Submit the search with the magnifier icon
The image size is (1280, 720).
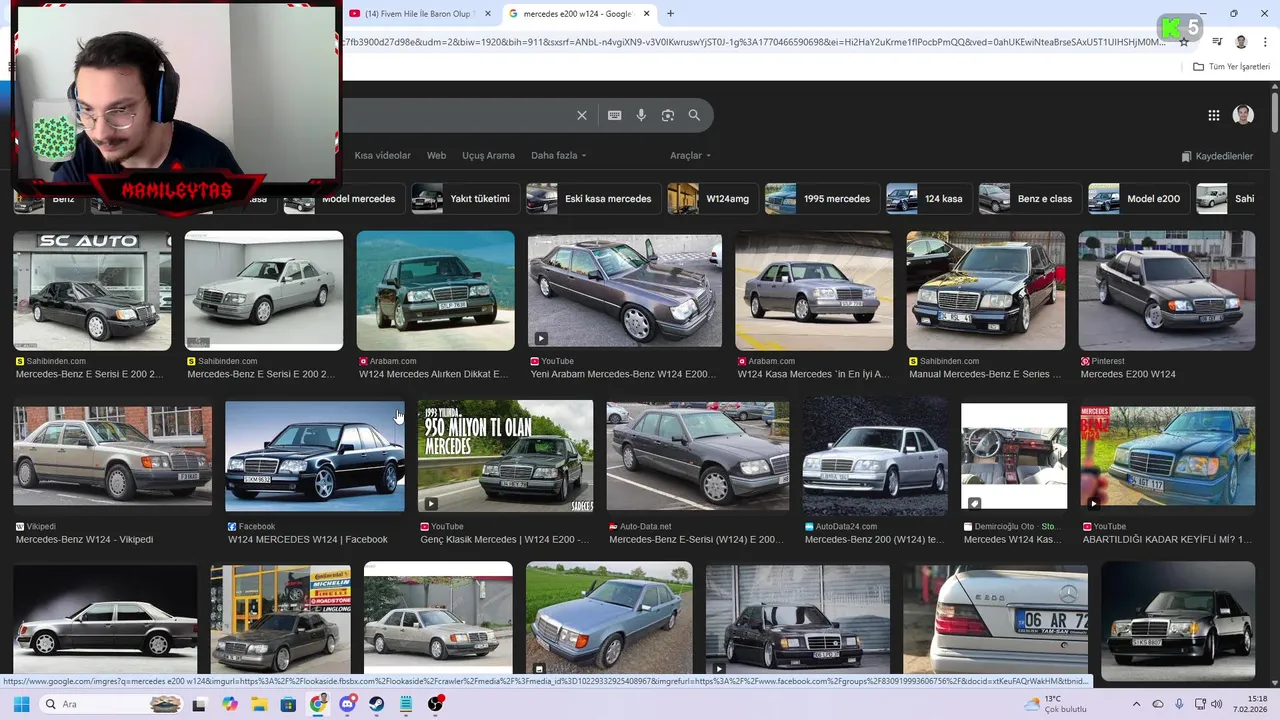coord(694,115)
